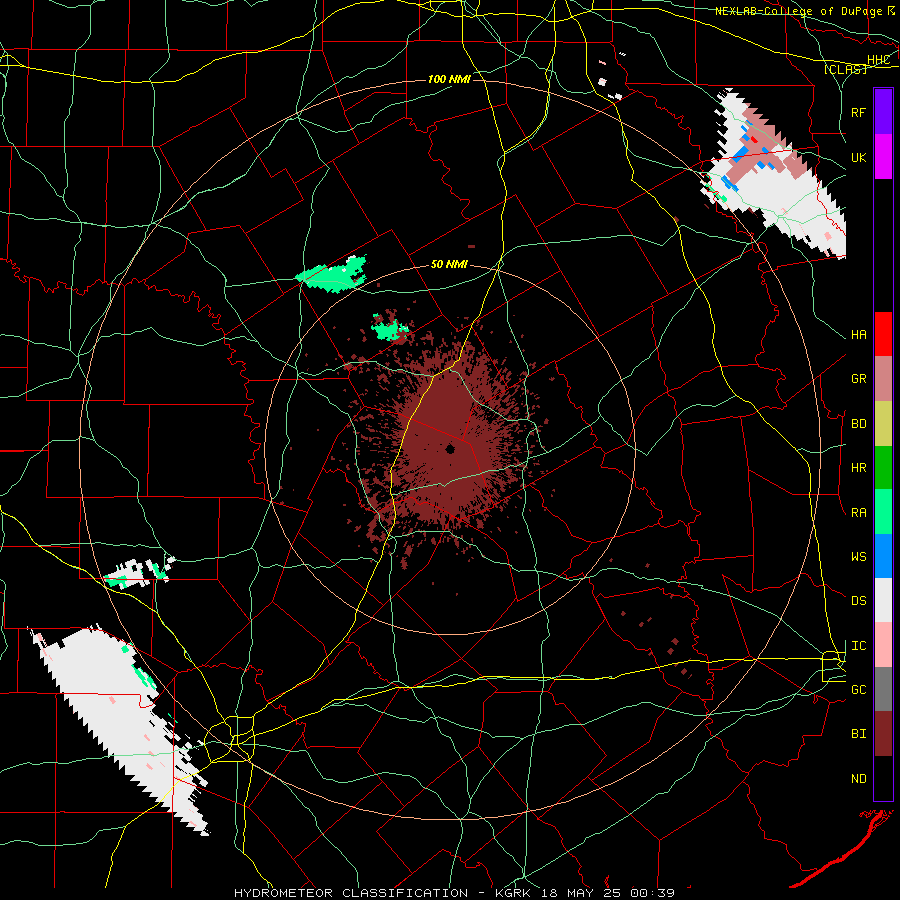Click the 'ND' legend label
The image size is (900, 900).
858,779
